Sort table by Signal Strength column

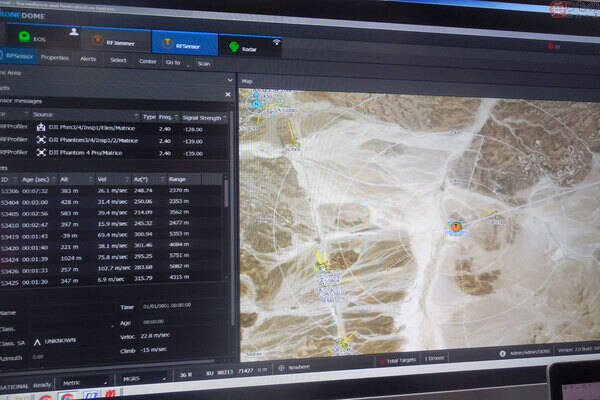pyautogui.click(x=200, y=117)
